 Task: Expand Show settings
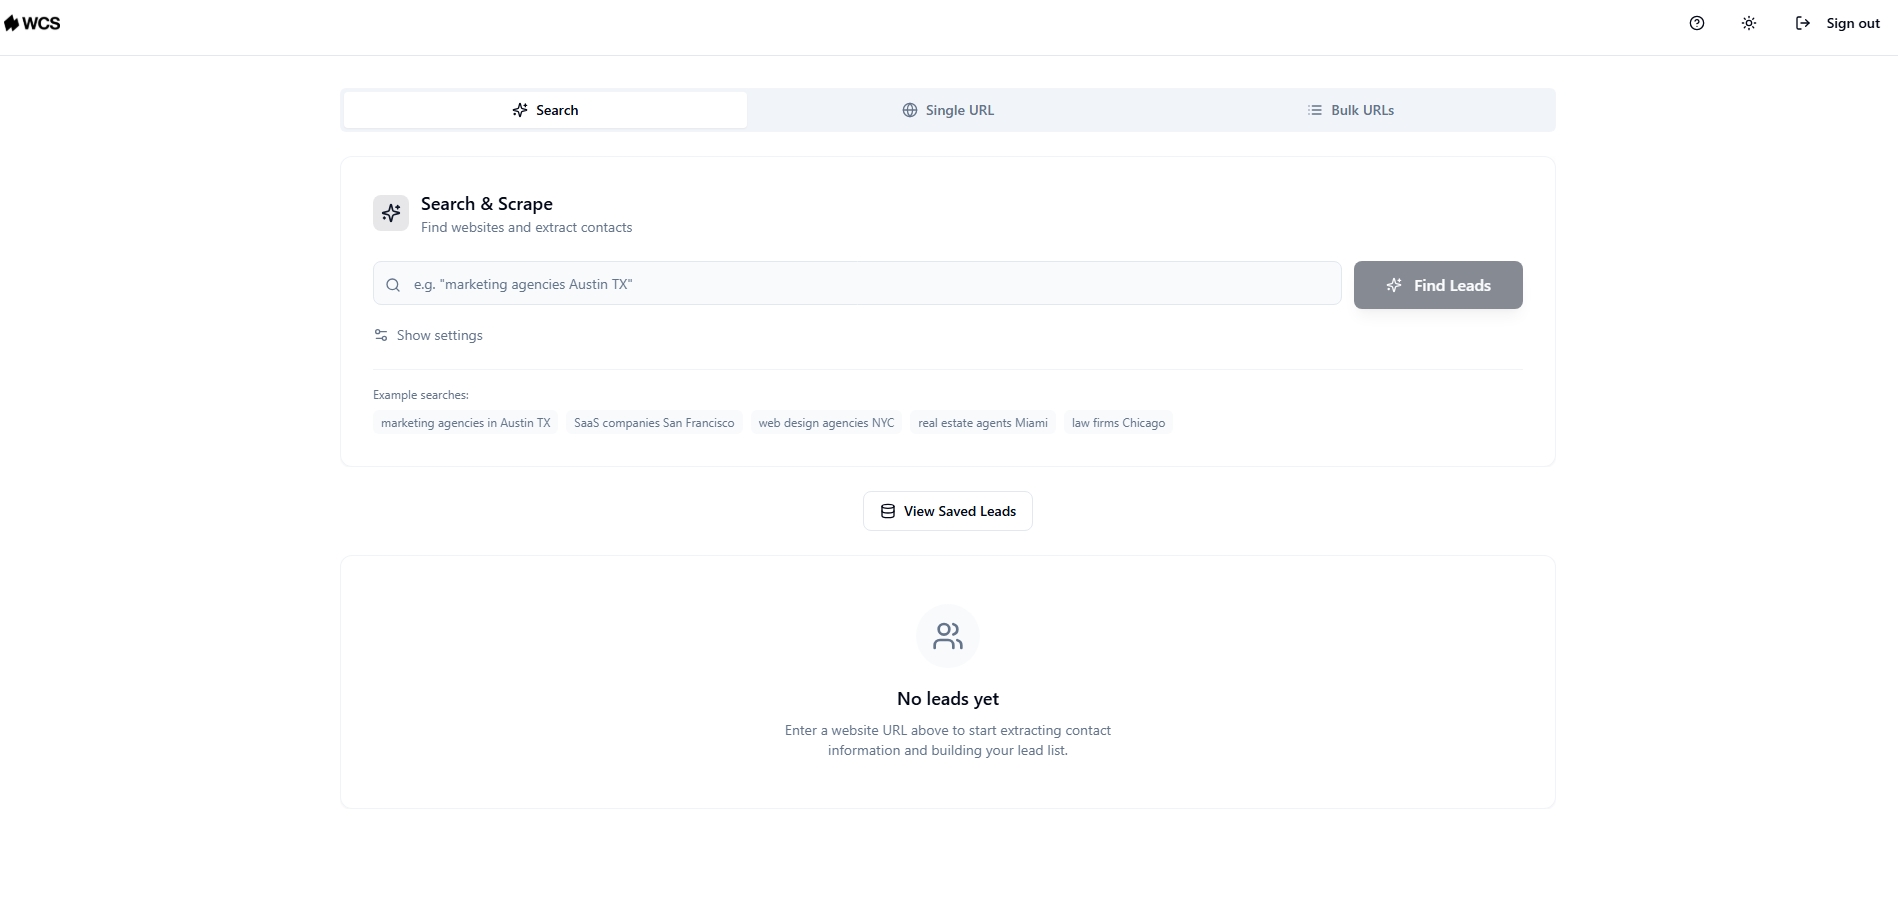click(428, 335)
